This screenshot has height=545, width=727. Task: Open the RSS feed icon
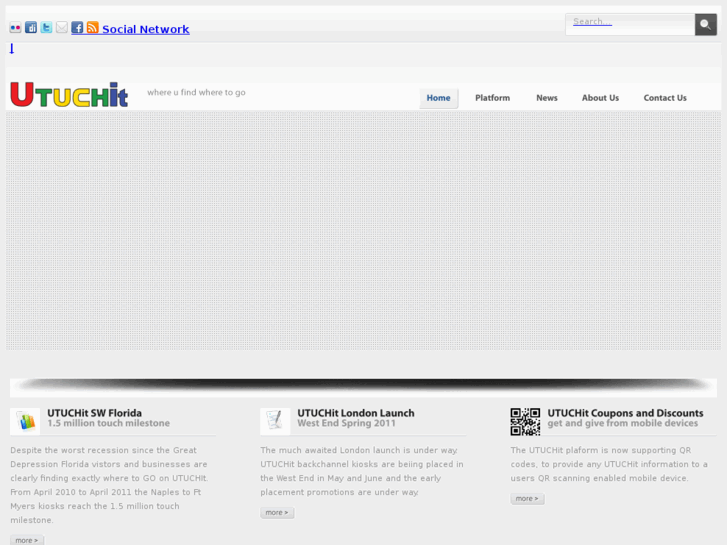93,27
